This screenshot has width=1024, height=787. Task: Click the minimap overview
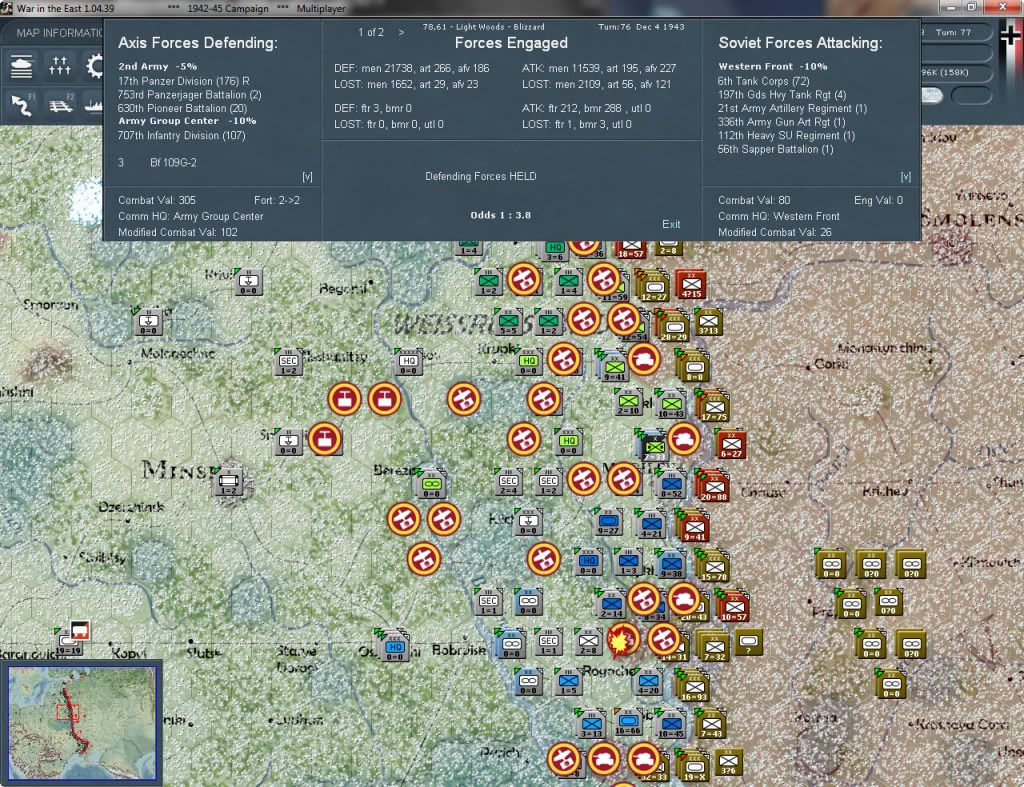pos(82,722)
